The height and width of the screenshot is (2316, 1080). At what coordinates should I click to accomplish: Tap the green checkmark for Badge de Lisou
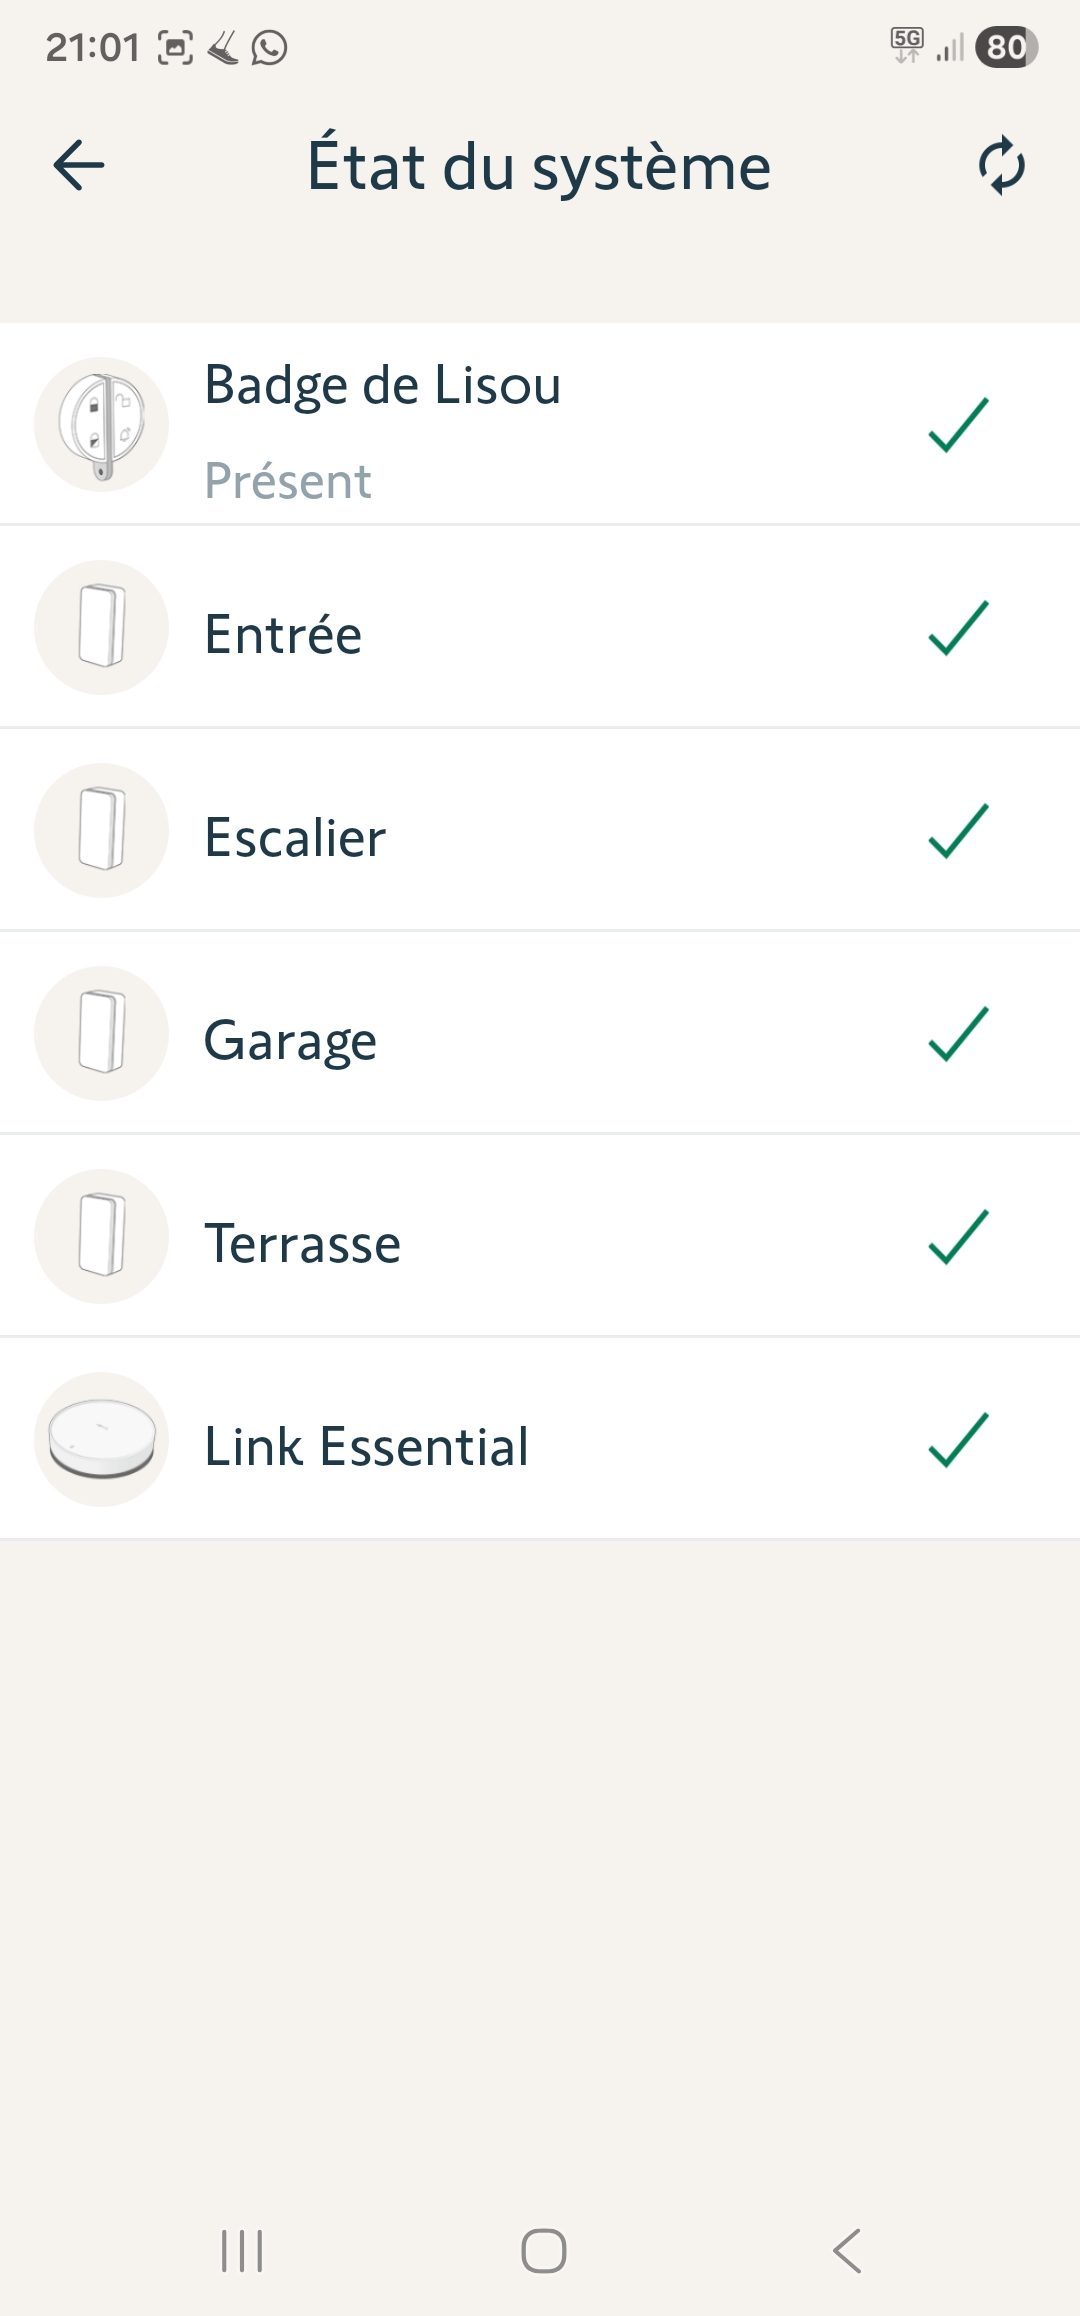[958, 425]
